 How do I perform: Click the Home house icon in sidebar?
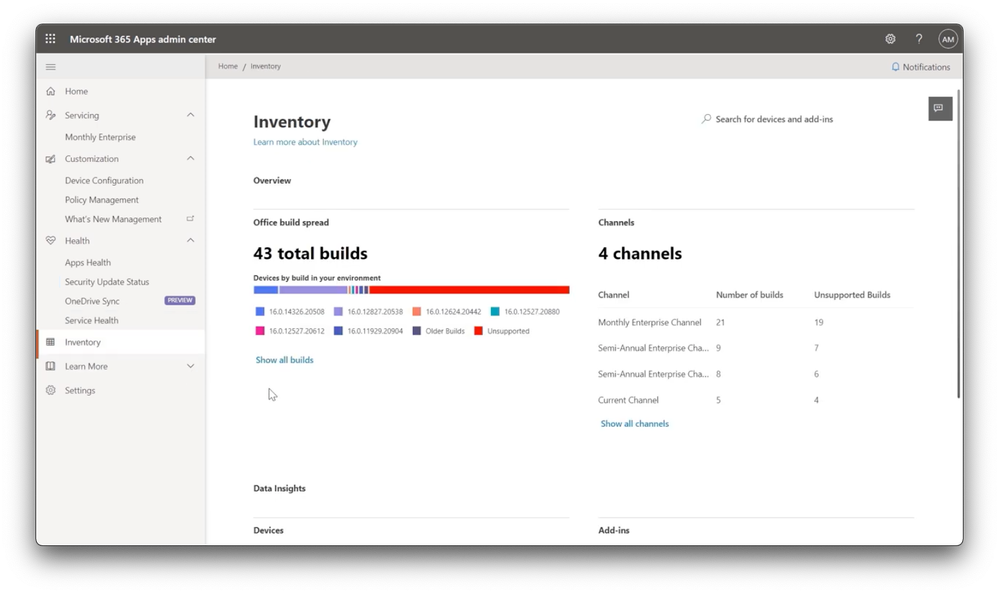(51, 91)
